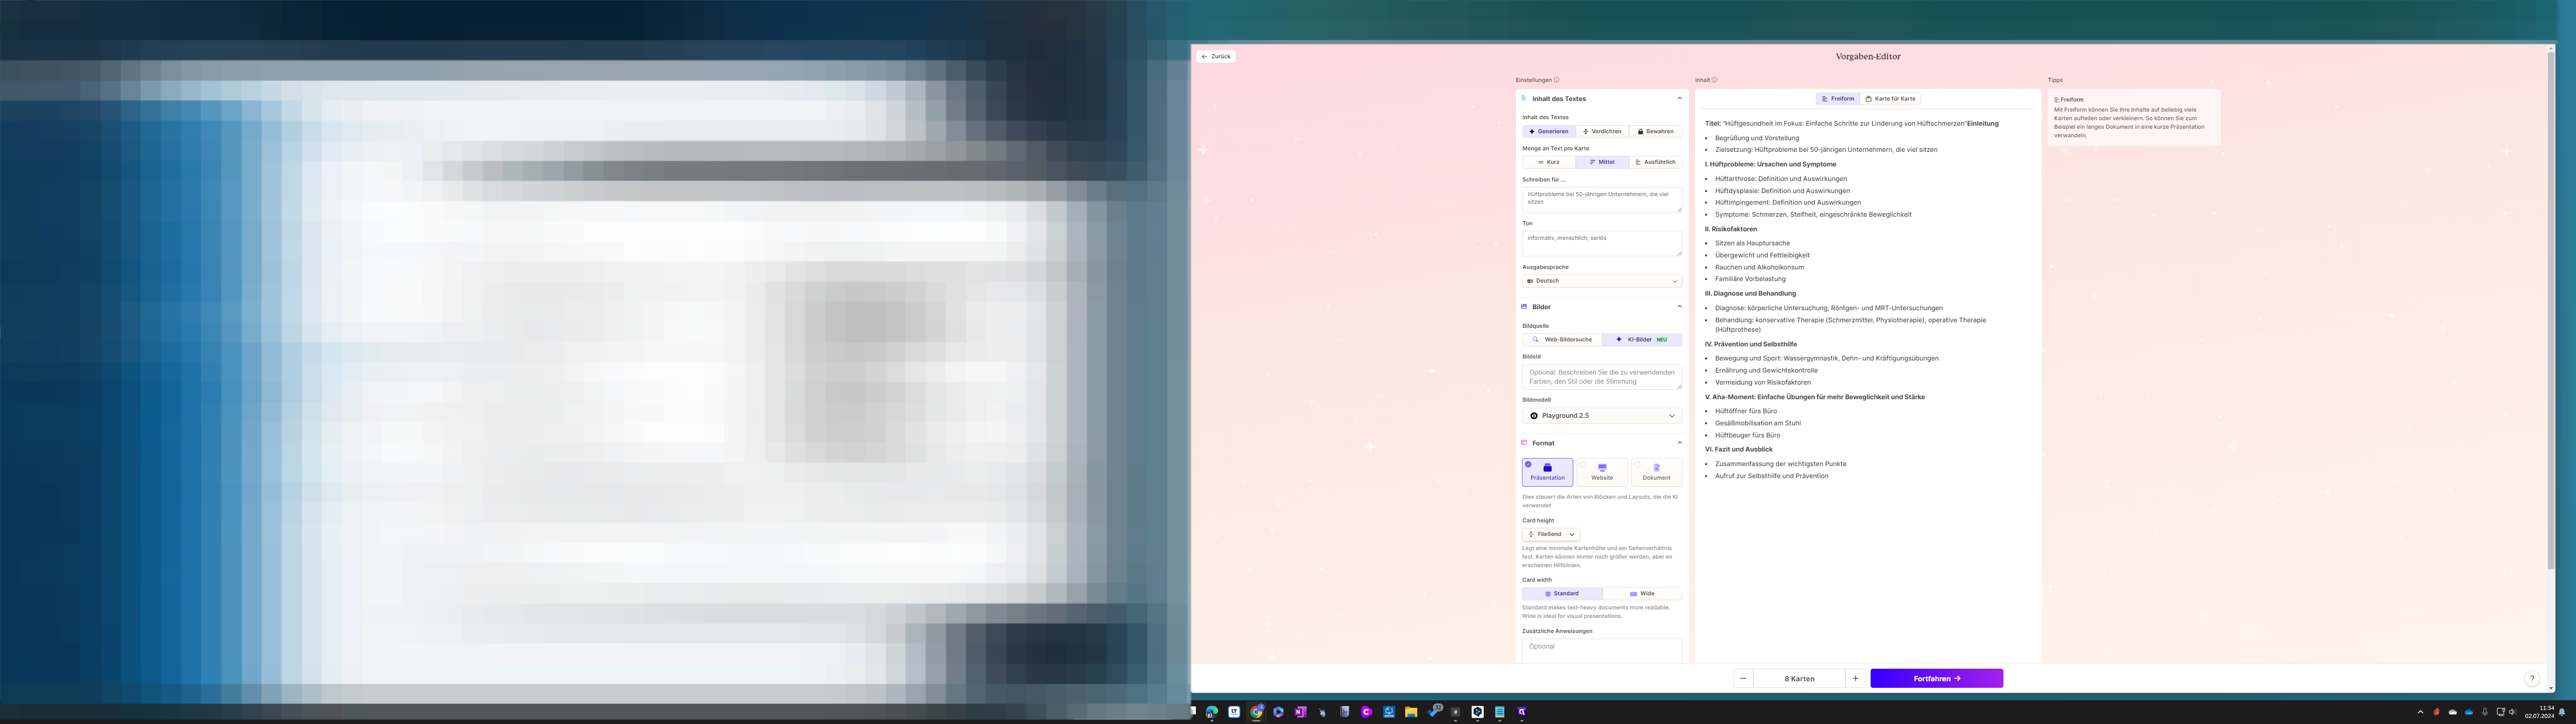This screenshot has height=724, width=2576.
Task: Click the Inhalt info icon
Action: coord(1714,80)
